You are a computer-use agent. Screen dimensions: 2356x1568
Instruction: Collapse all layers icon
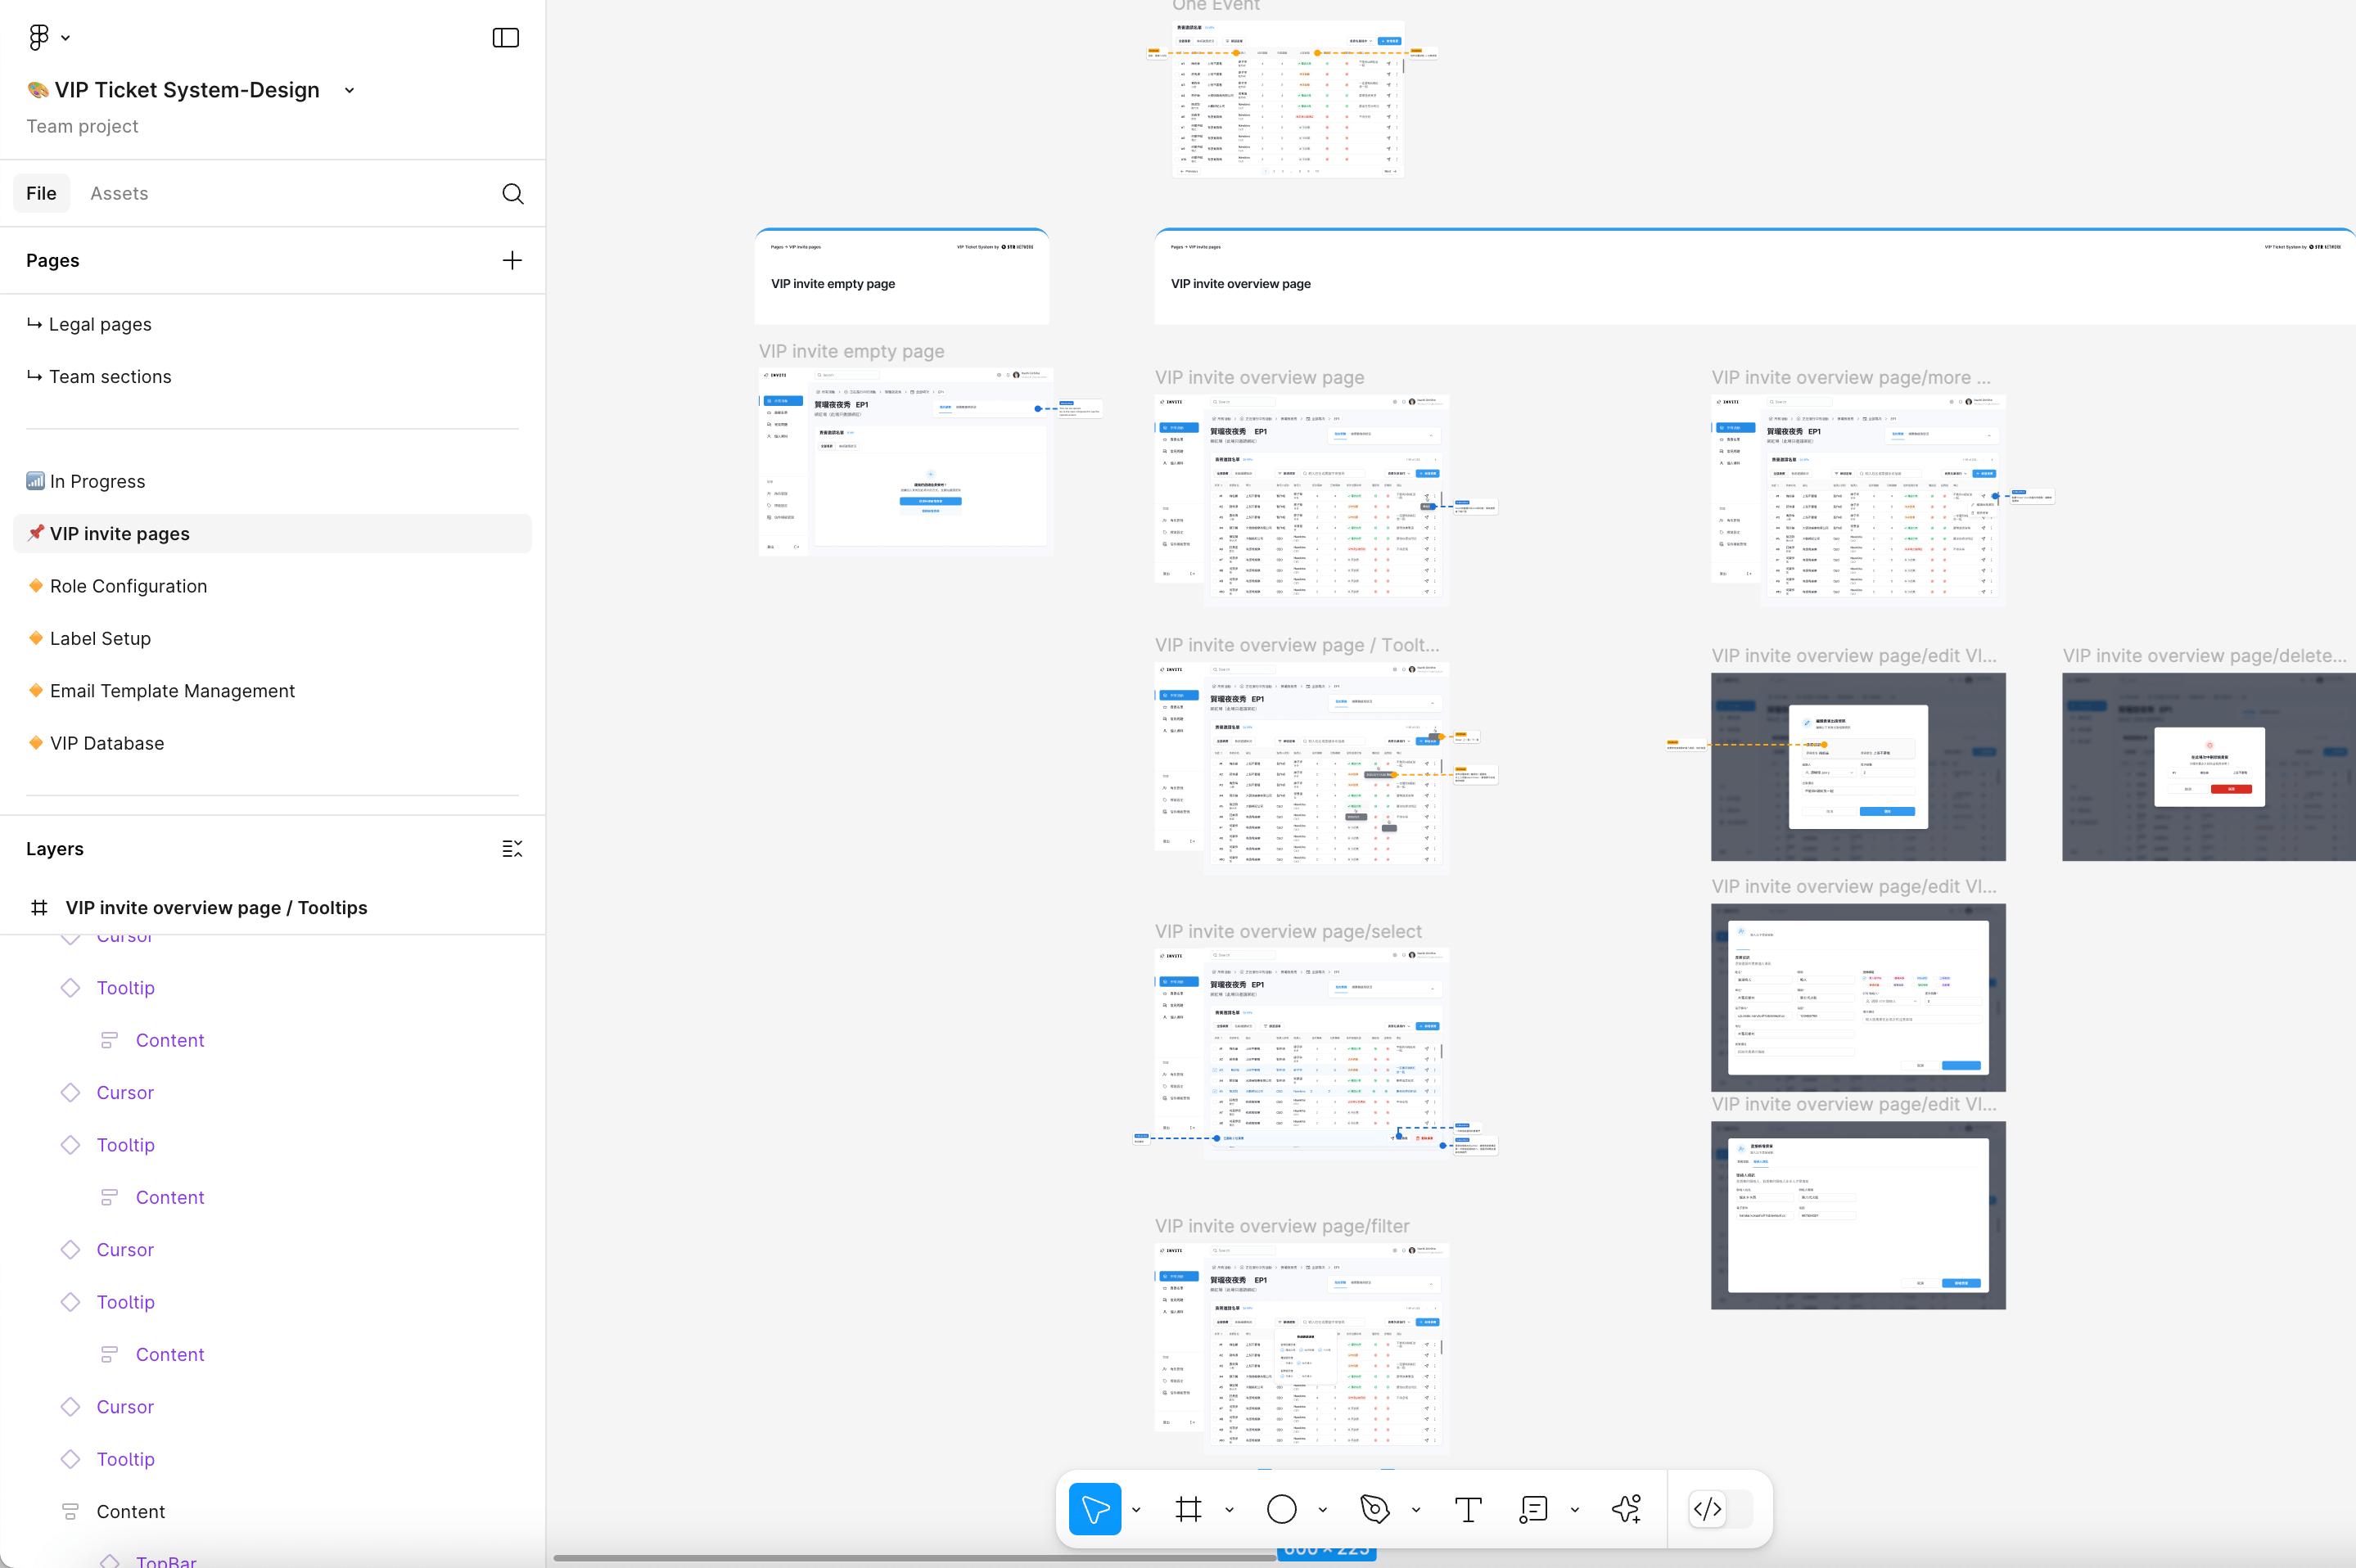[512, 849]
